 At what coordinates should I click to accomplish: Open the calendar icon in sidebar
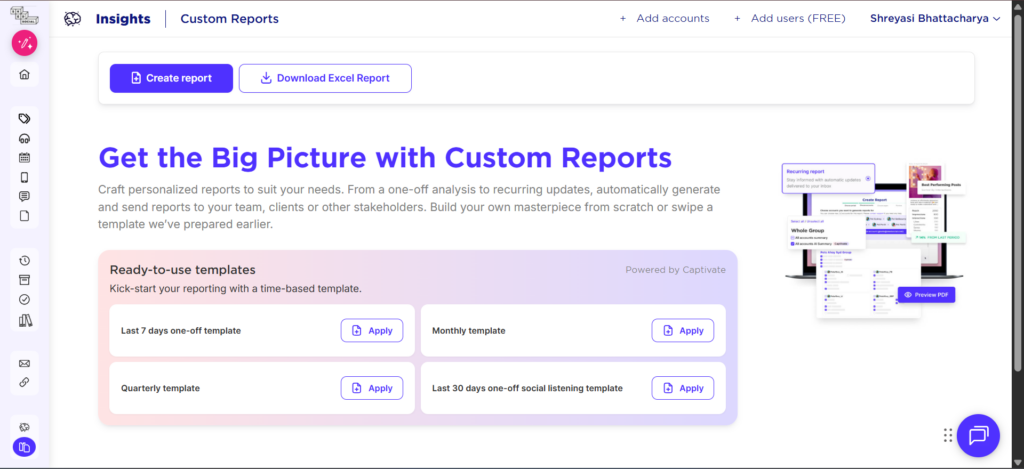[24, 157]
